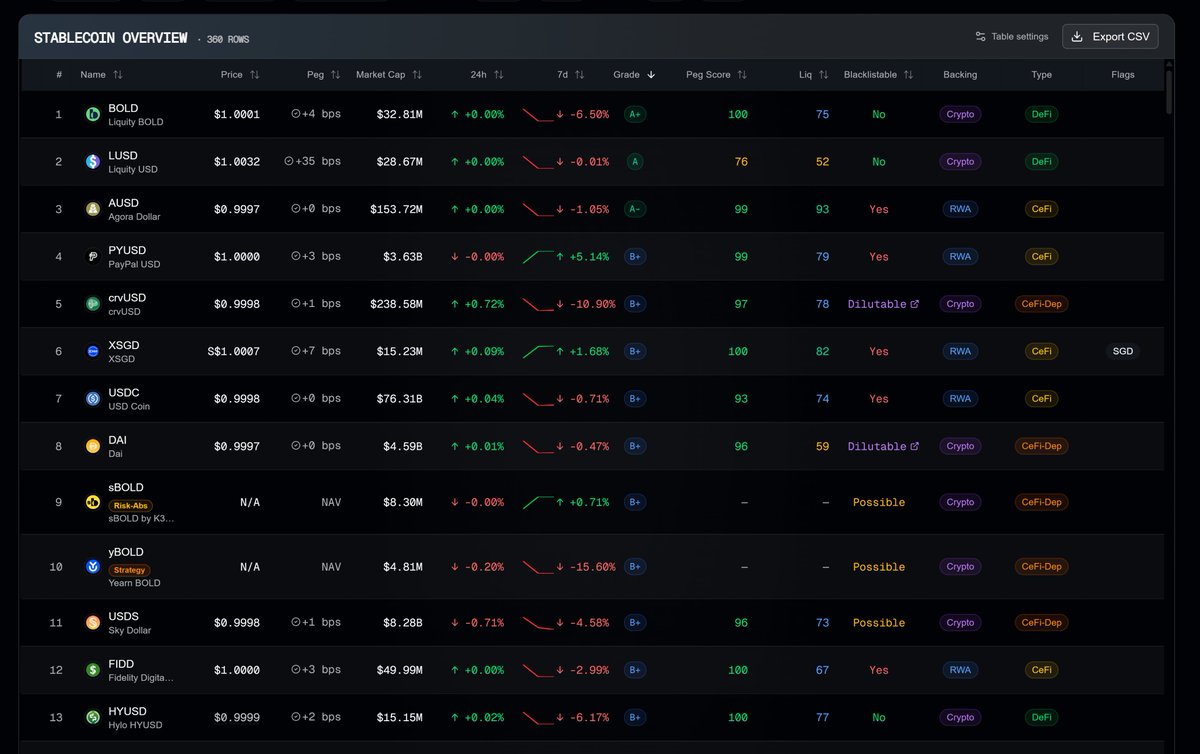Click the Crypto backing badge for LUSD

(x=960, y=162)
